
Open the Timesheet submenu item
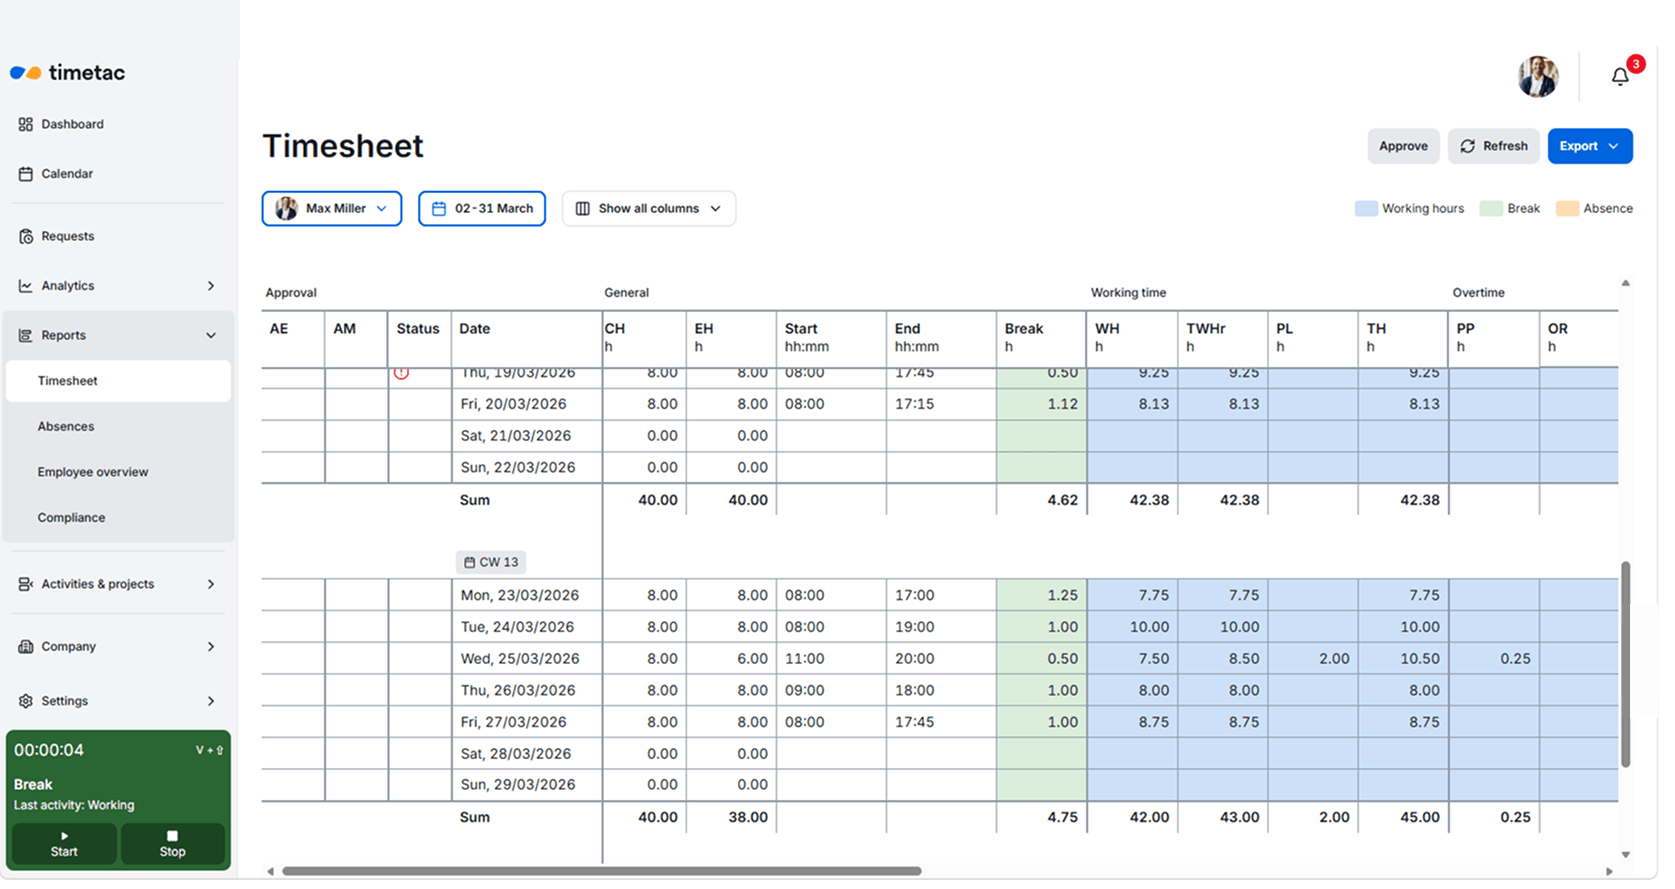118,381
